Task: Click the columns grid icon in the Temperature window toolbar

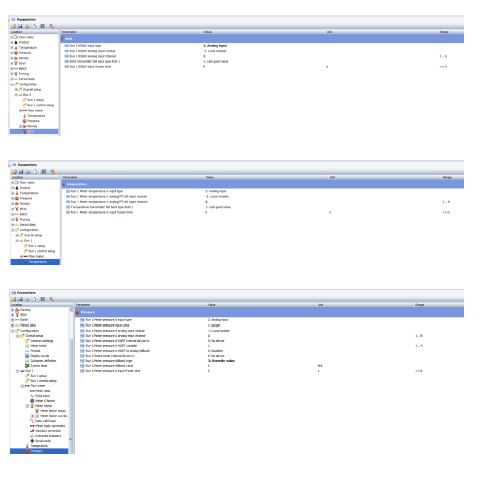Action: pos(44,172)
